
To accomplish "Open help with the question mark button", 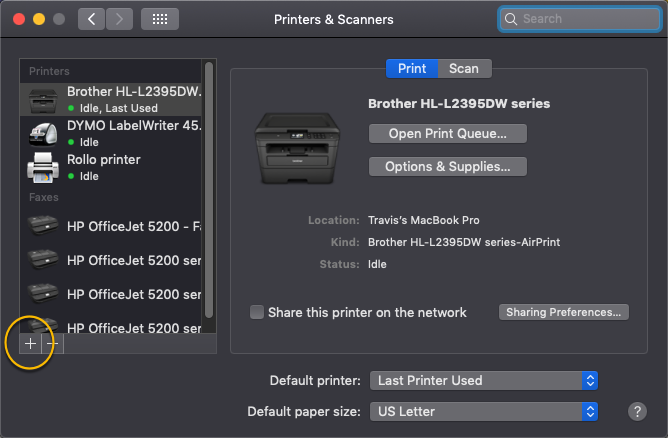I will (x=637, y=412).
